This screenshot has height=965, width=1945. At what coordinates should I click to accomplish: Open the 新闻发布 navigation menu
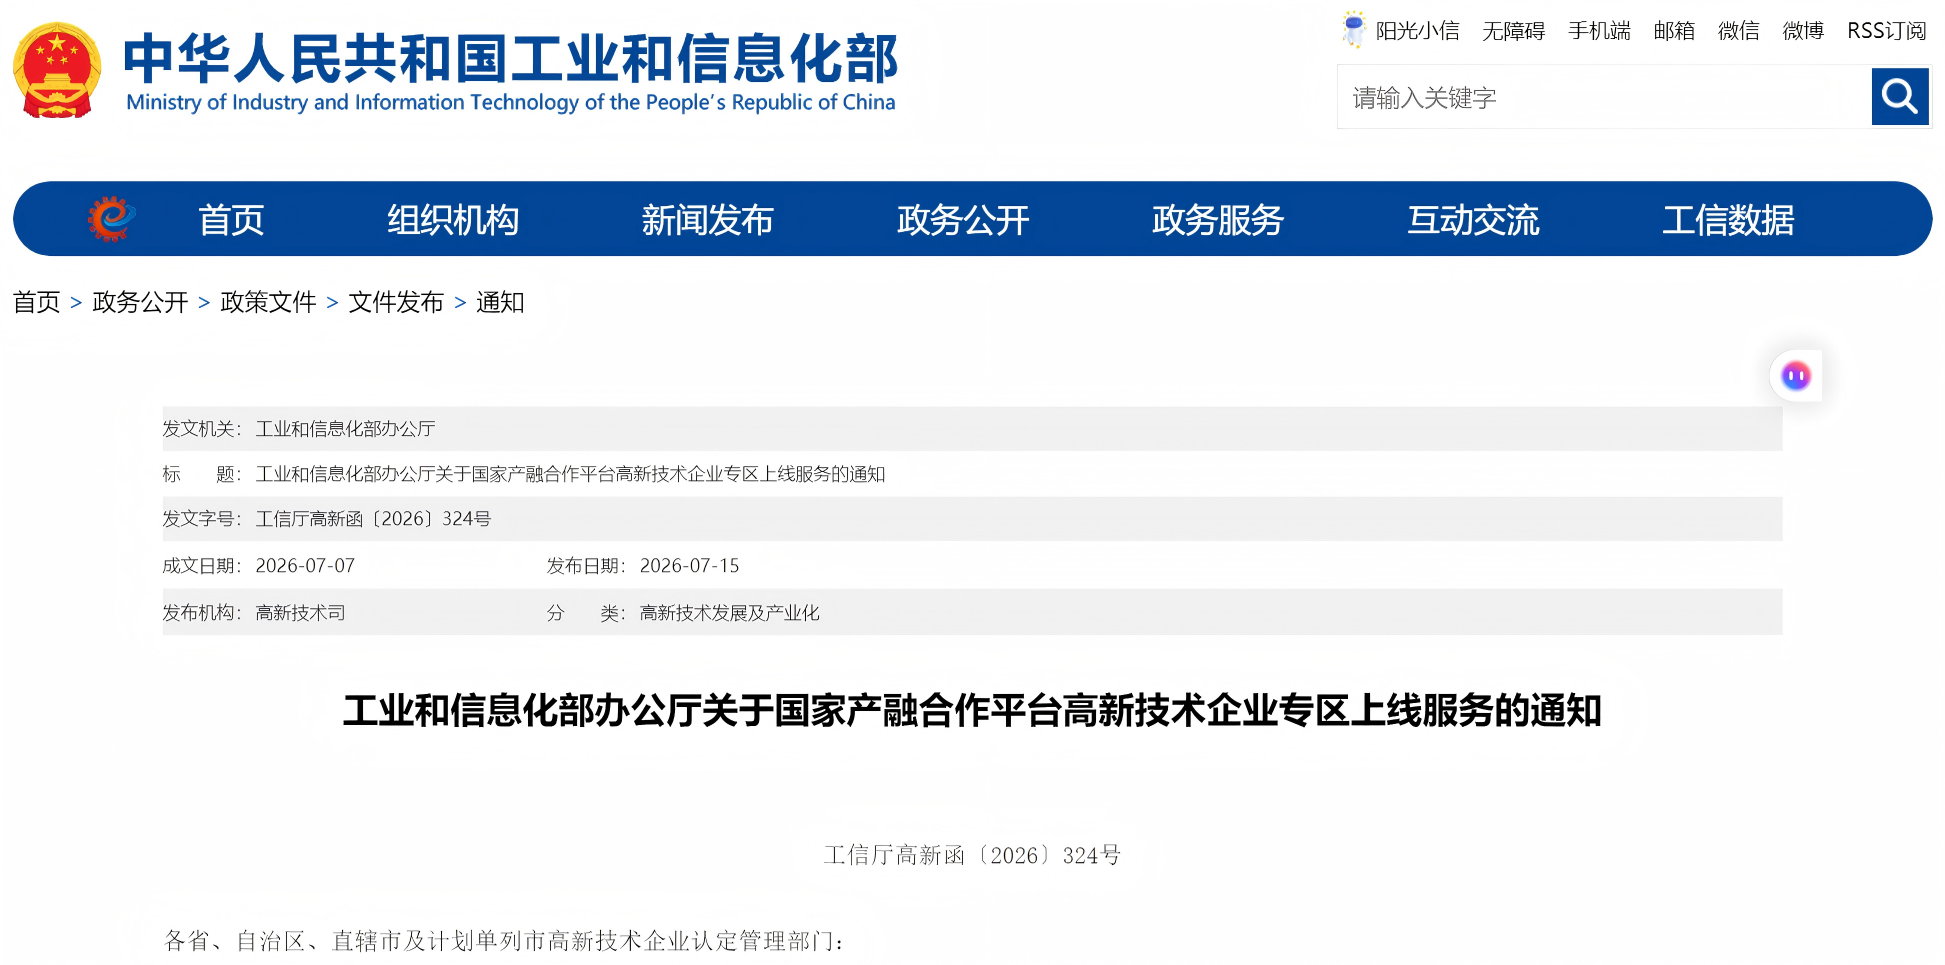(x=707, y=220)
